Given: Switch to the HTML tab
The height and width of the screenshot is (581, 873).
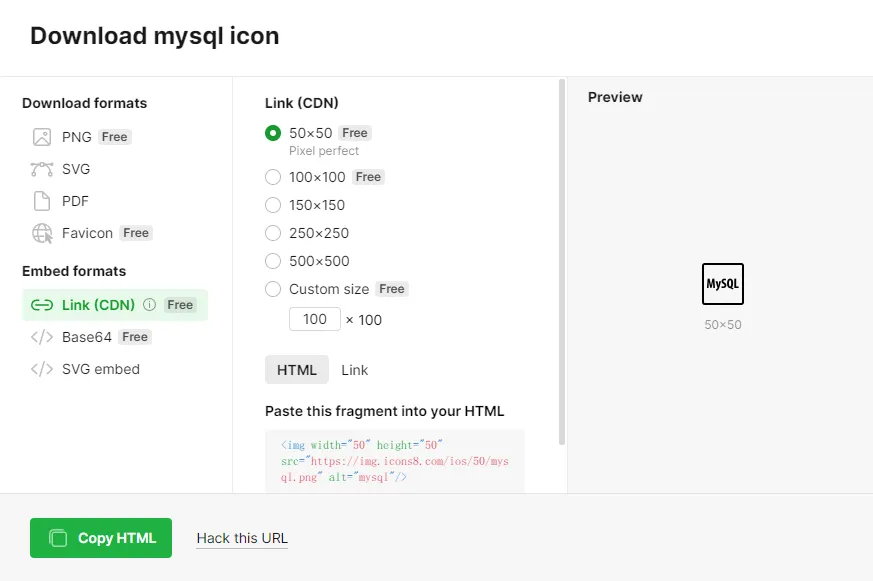Looking at the screenshot, I should [297, 370].
